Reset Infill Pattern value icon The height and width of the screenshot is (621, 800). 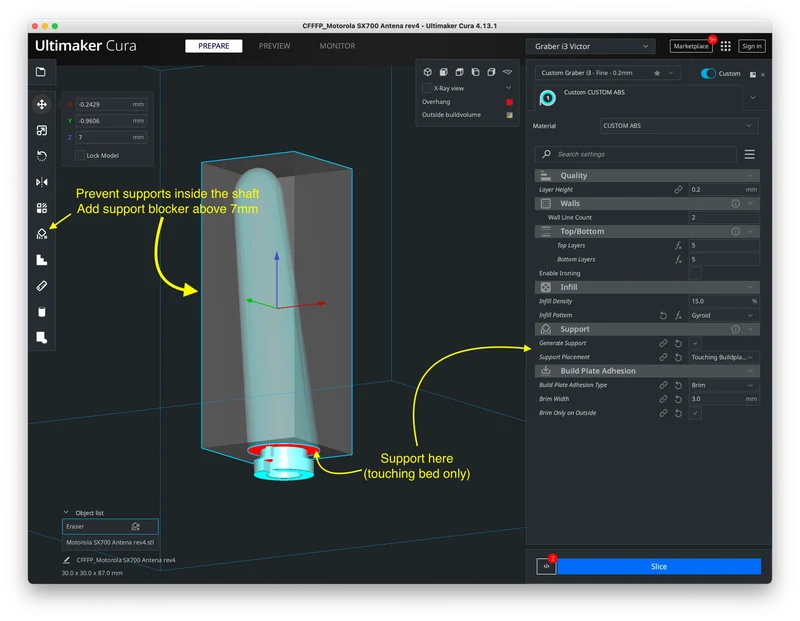[x=663, y=315]
